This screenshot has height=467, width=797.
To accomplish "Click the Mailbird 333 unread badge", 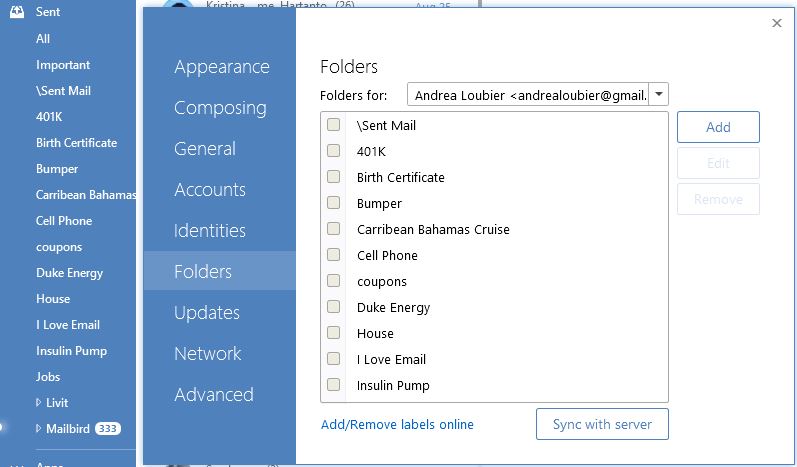I will point(108,429).
